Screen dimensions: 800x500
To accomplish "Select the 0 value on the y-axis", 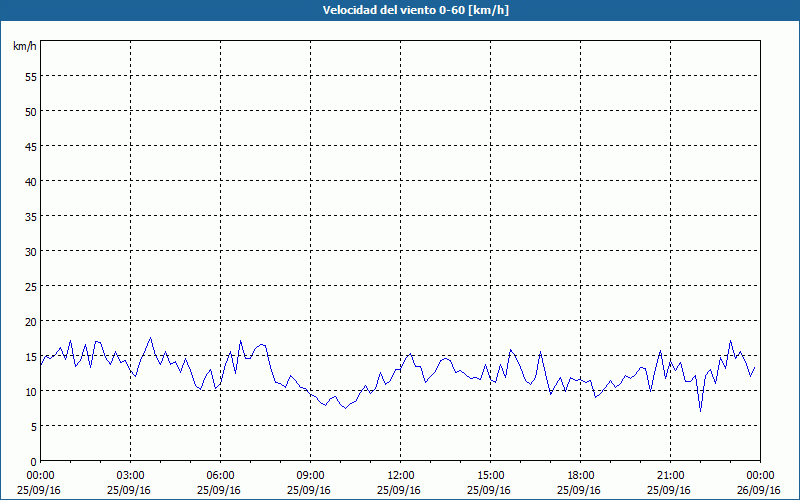I will pos(34,463).
